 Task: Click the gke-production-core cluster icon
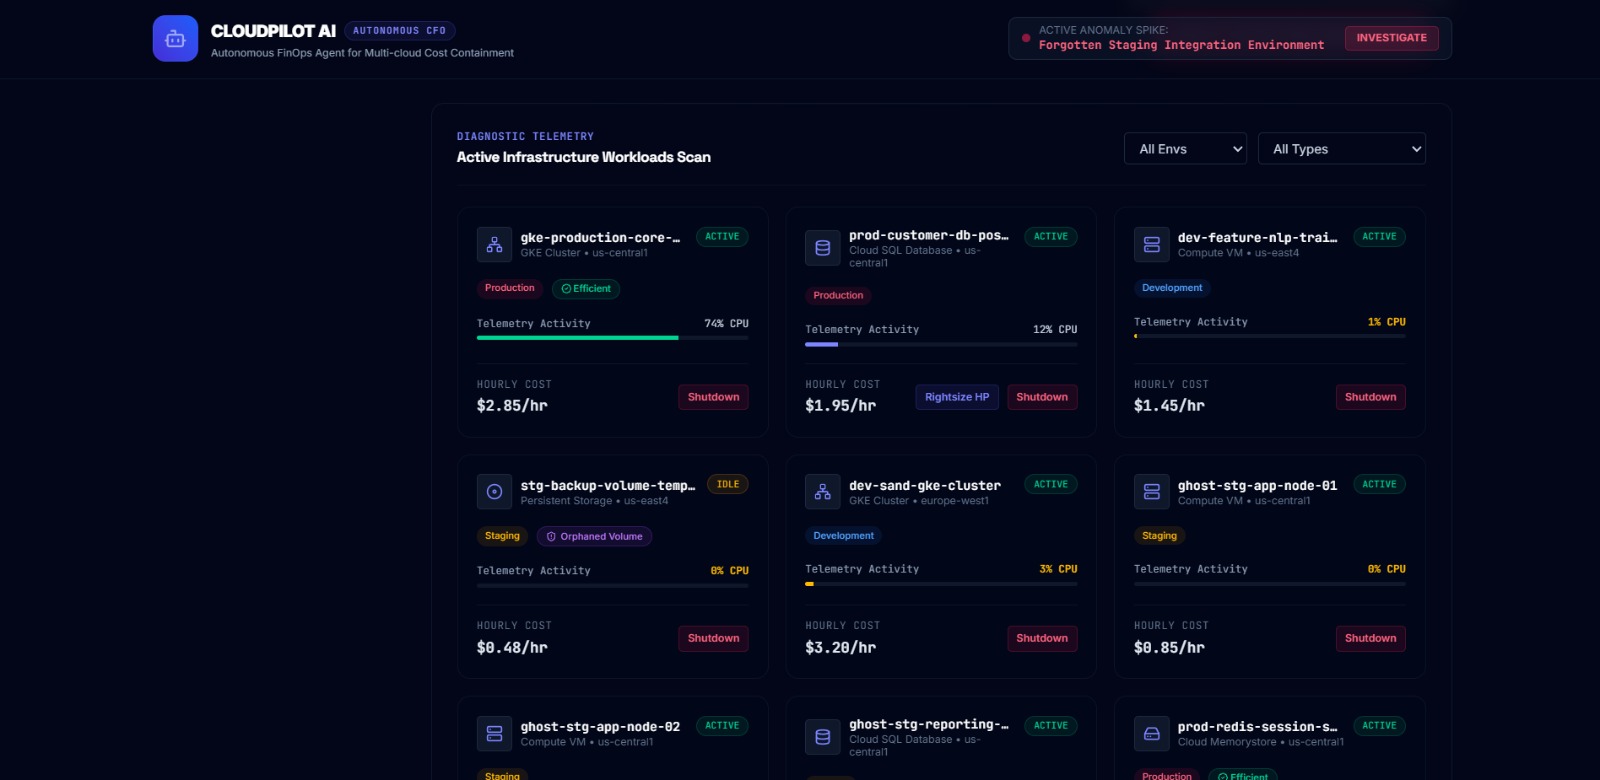(494, 245)
